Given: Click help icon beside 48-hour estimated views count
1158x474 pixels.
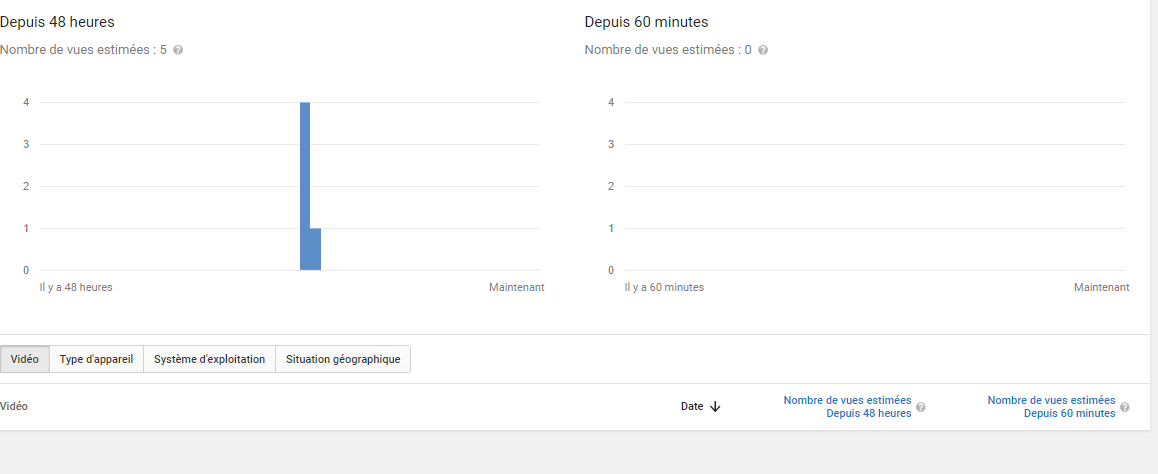Looking at the screenshot, I should [178, 50].
